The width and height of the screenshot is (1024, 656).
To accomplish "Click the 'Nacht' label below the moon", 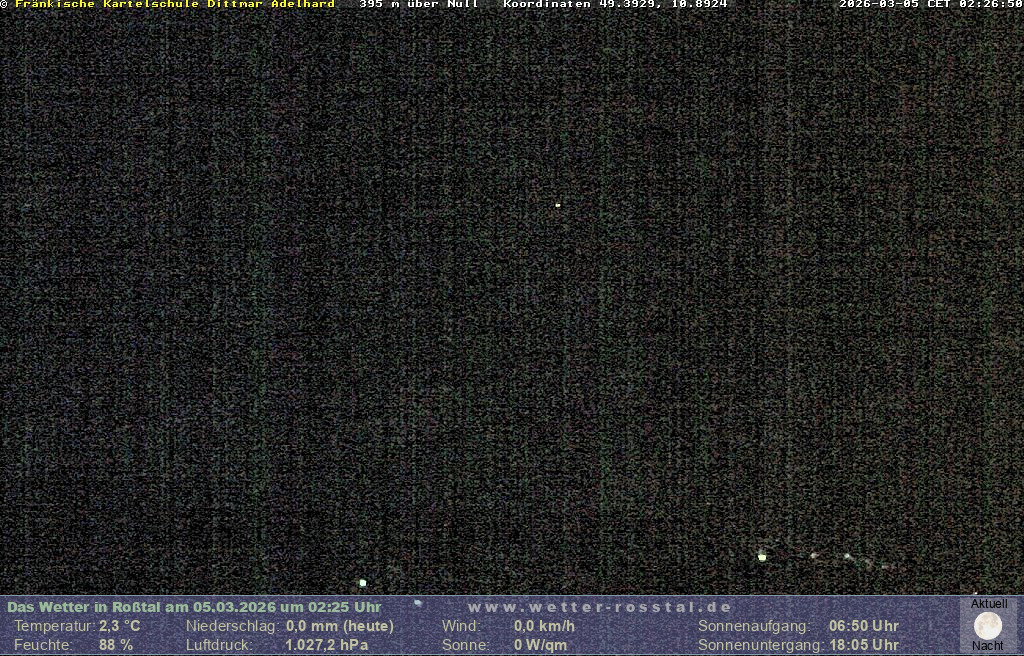I will (988, 646).
